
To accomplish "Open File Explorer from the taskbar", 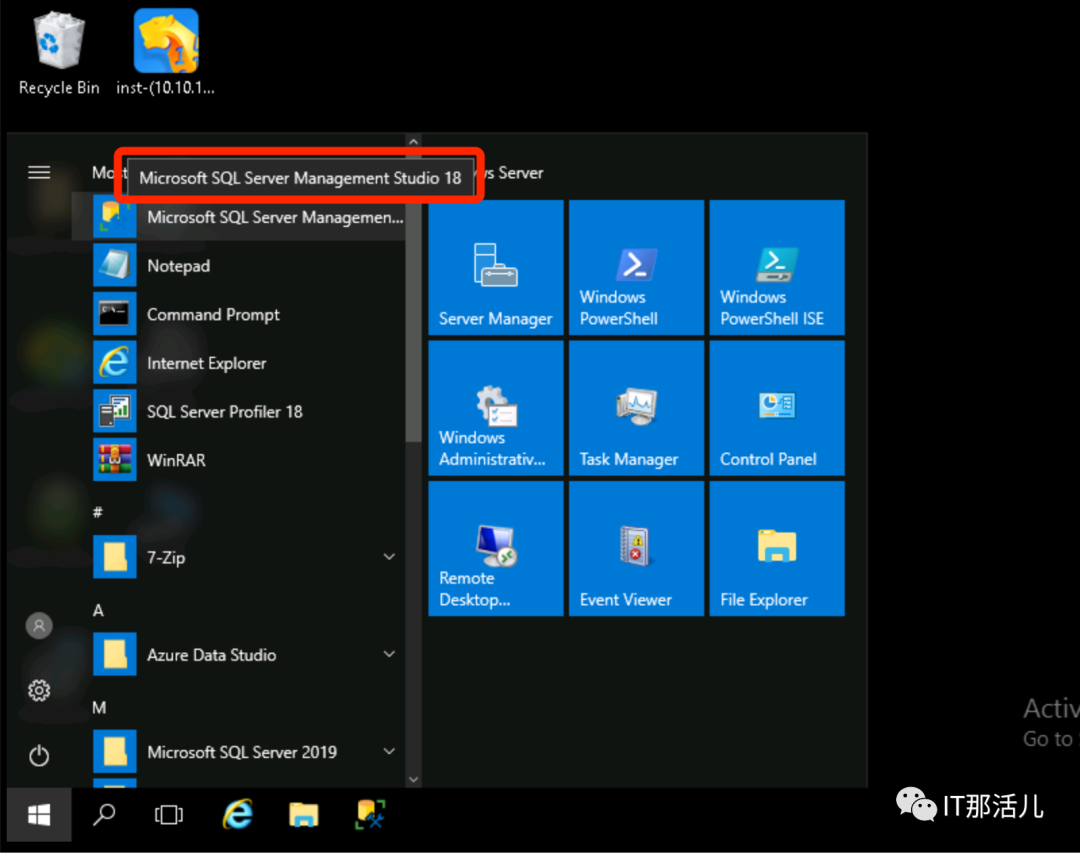I will point(304,815).
